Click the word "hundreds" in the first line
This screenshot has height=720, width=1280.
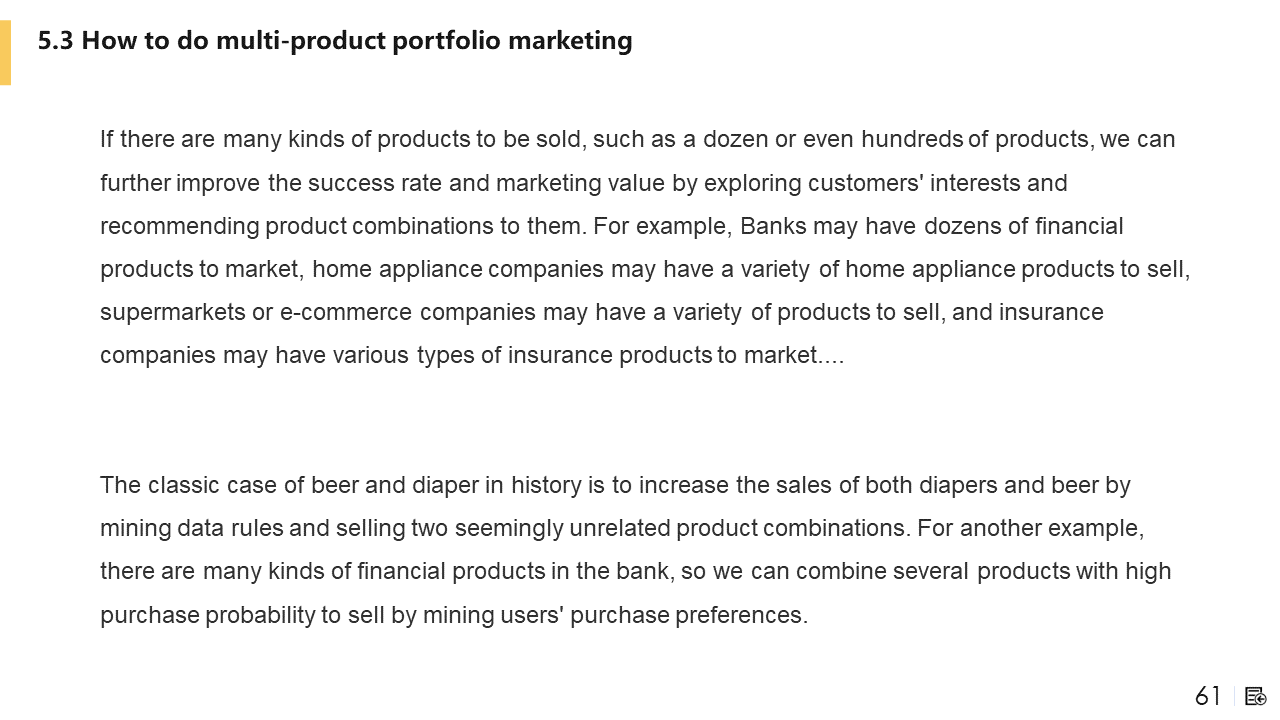click(x=912, y=139)
